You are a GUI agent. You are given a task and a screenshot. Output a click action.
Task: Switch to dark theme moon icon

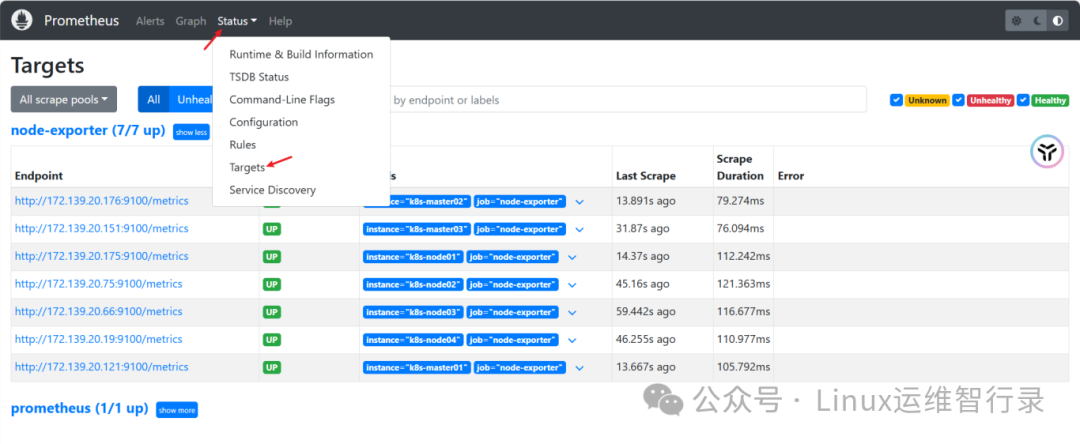click(1037, 20)
